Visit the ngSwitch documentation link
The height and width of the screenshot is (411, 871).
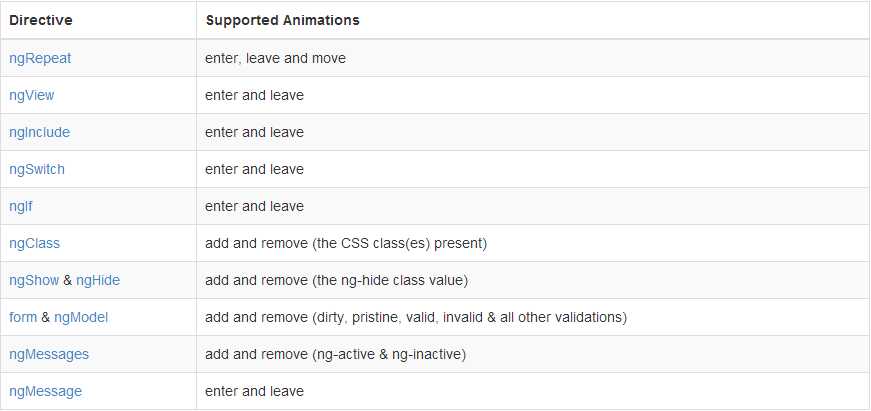click(37, 169)
